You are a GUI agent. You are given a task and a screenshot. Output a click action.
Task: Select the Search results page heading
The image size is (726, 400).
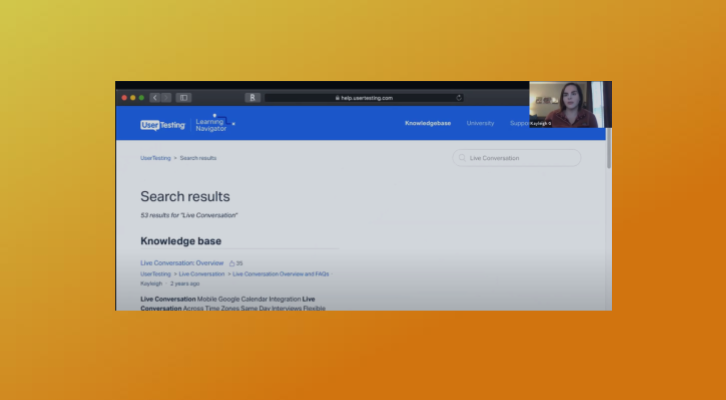[x=185, y=196]
